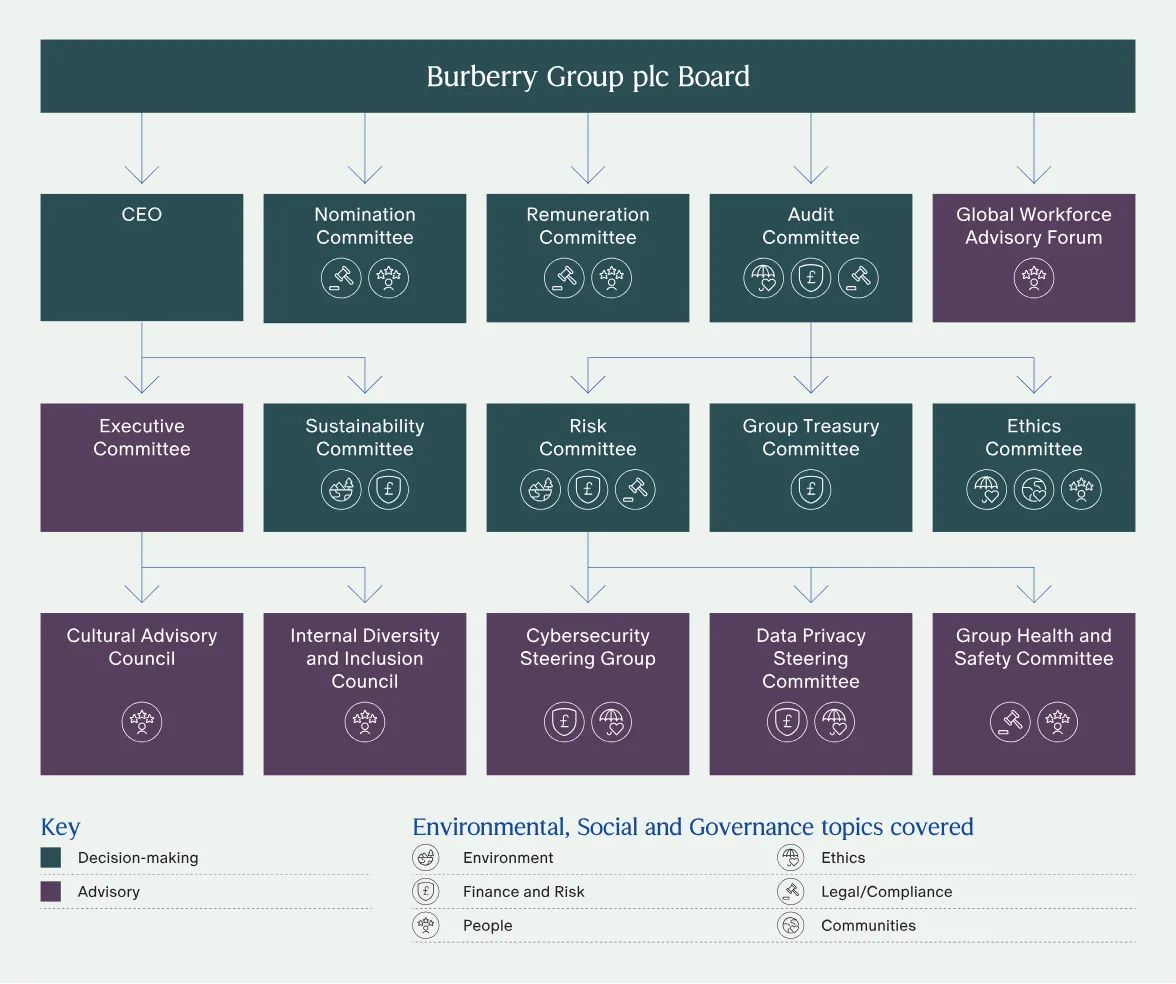Screen dimensions: 1176x984
Task: Click the Remuneration Committee title text
Action: click(x=588, y=226)
